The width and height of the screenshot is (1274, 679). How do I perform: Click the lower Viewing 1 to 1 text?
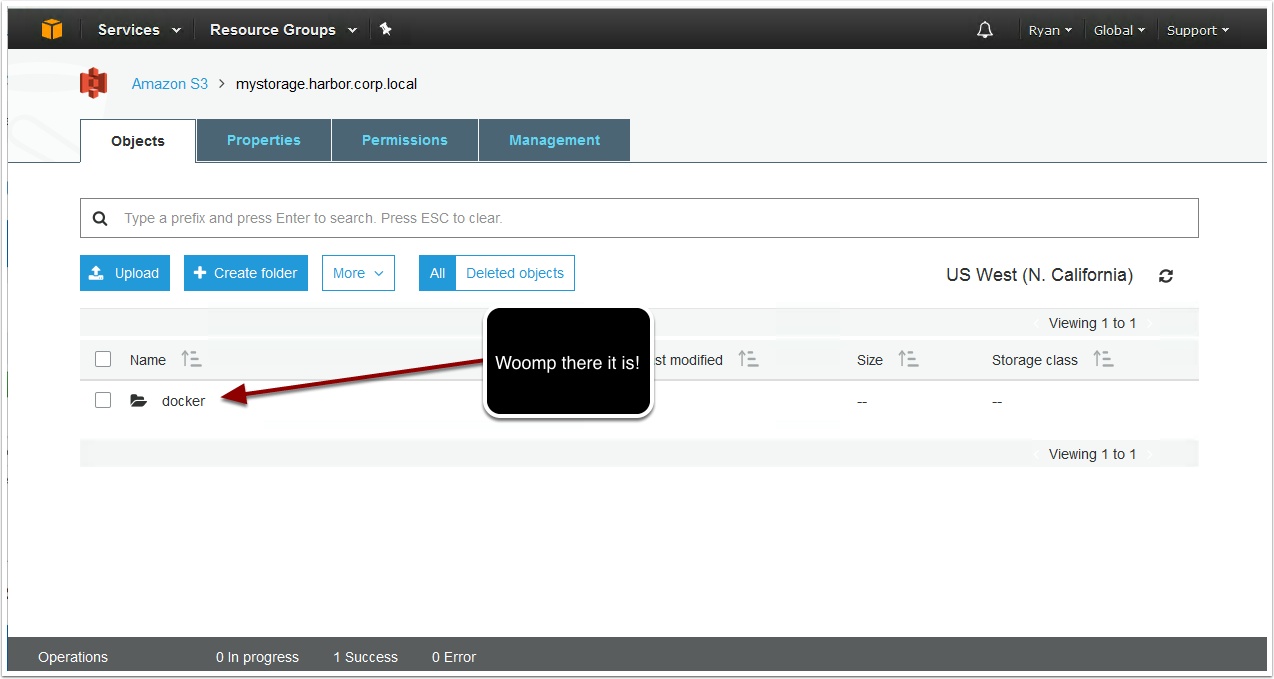coord(1092,454)
